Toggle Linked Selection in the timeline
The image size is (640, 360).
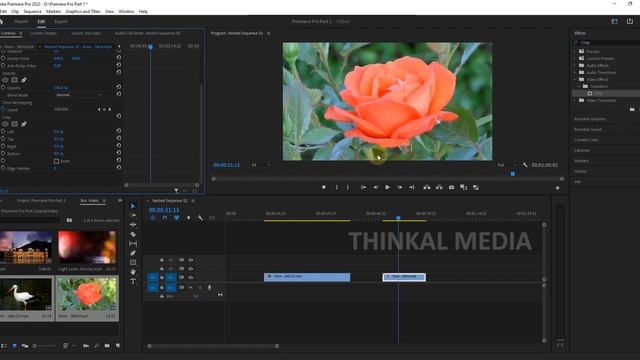click(x=176, y=218)
